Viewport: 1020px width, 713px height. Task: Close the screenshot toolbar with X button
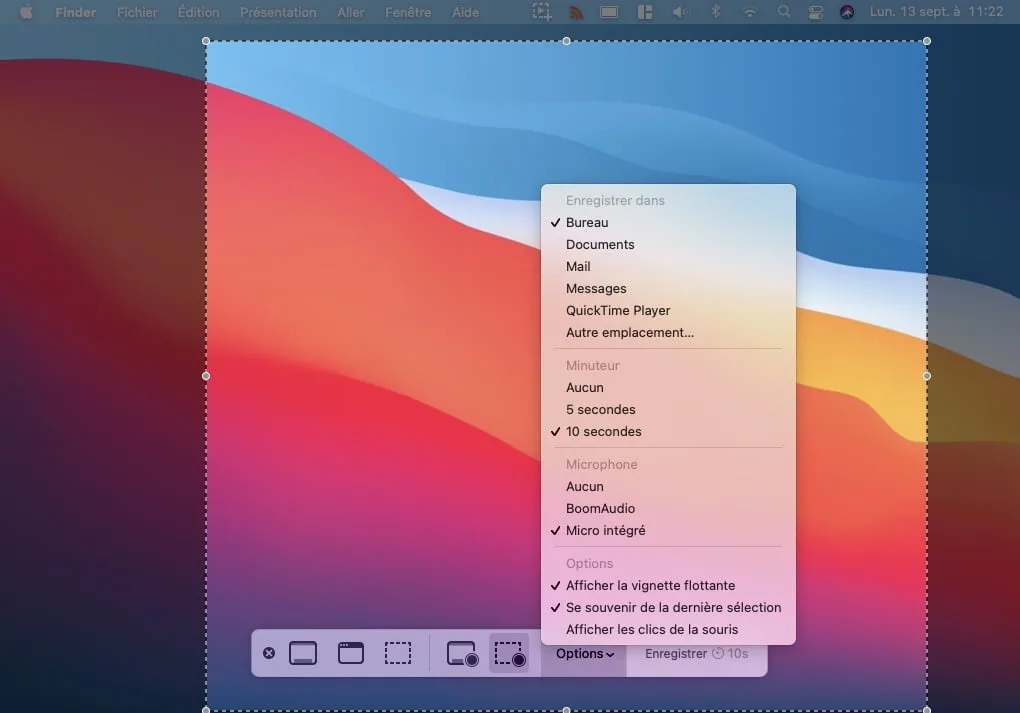pyautogui.click(x=269, y=653)
